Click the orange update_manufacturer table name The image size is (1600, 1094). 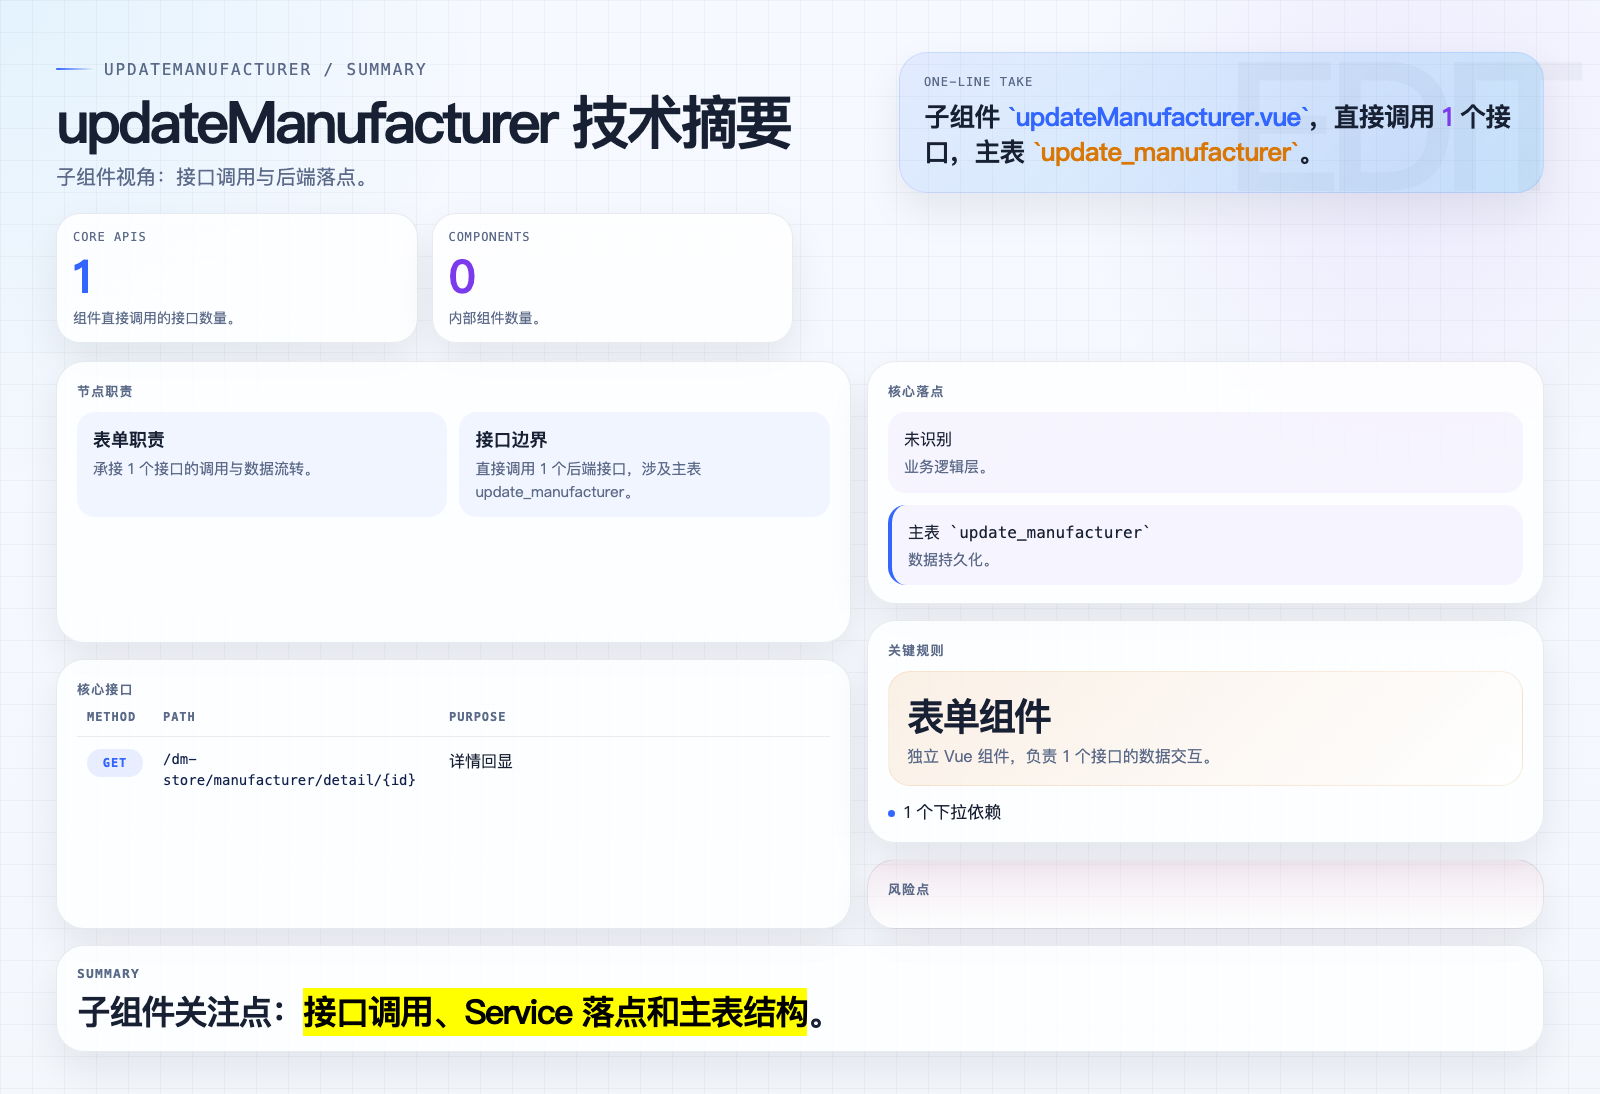tap(1166, 152)
